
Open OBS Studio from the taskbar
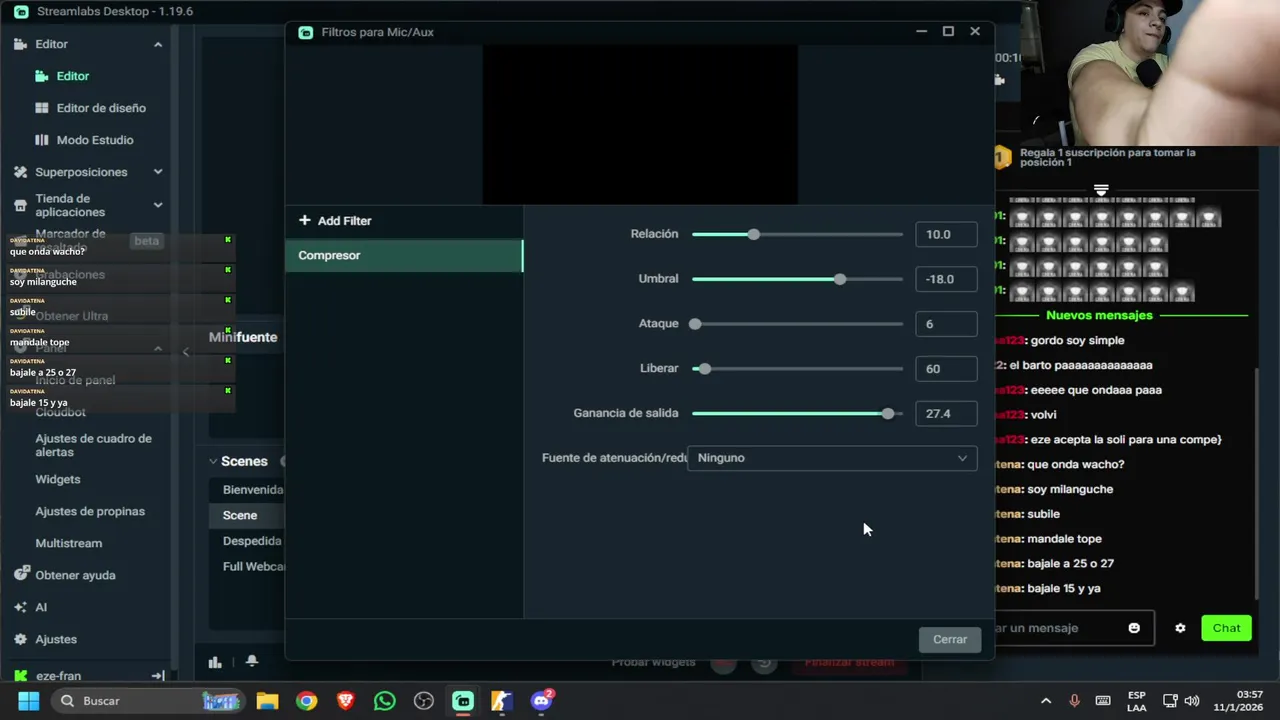(424, 701)
